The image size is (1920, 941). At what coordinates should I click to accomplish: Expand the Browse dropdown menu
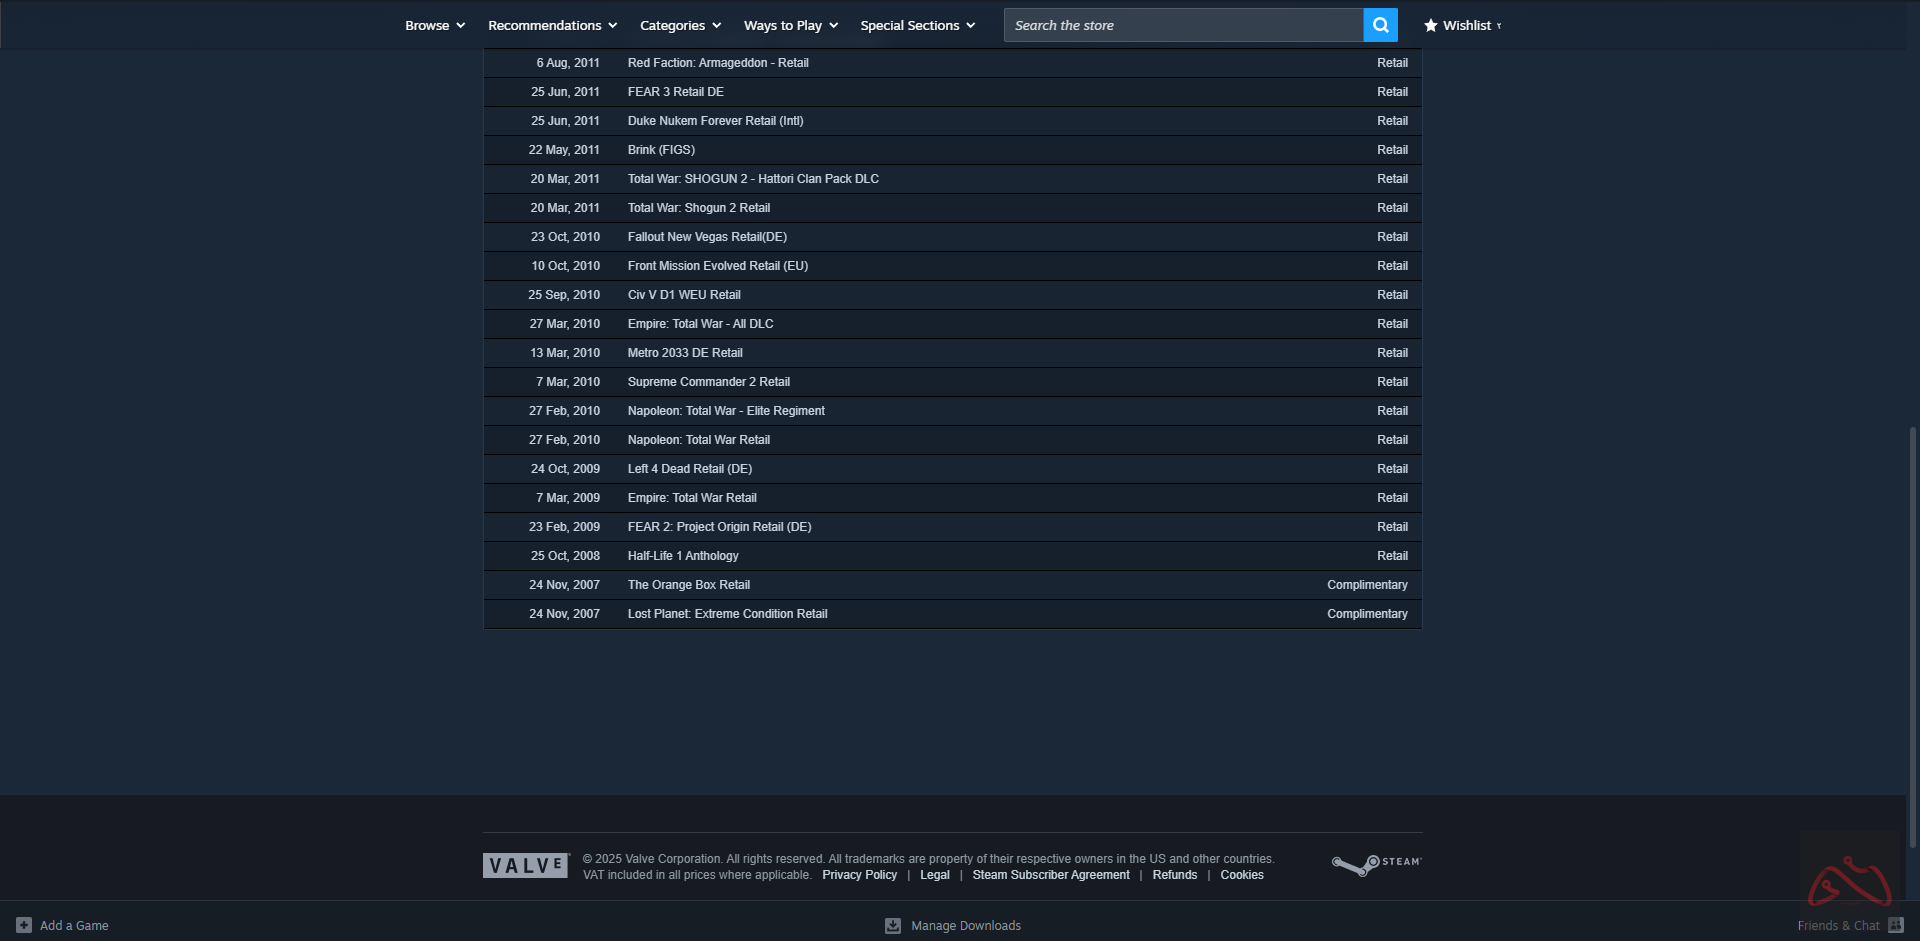(435, 25)
